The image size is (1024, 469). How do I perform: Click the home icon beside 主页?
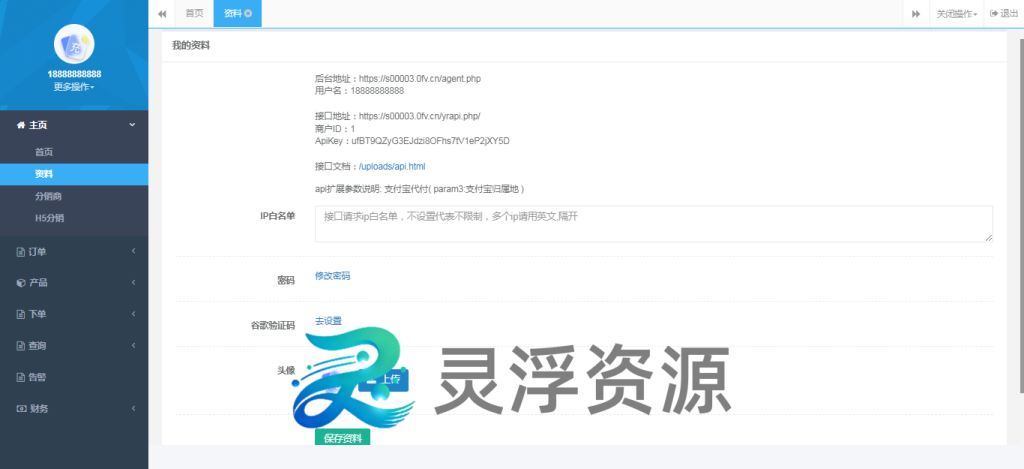click(x=20, y=125)
